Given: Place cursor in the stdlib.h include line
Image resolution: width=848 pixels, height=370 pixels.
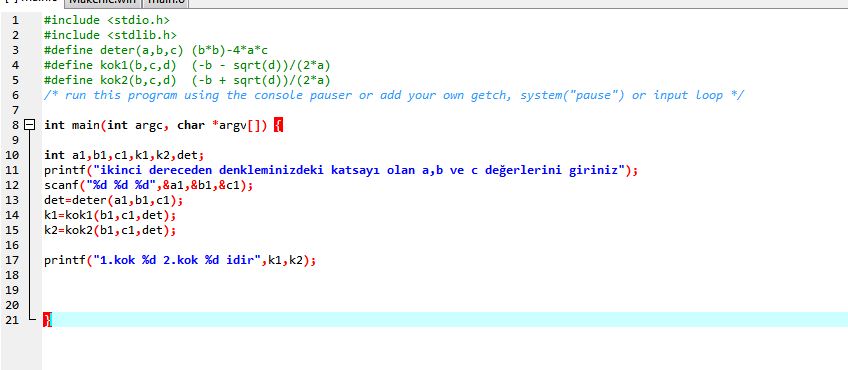Looking at the screenshot, I should click(110, 36).
